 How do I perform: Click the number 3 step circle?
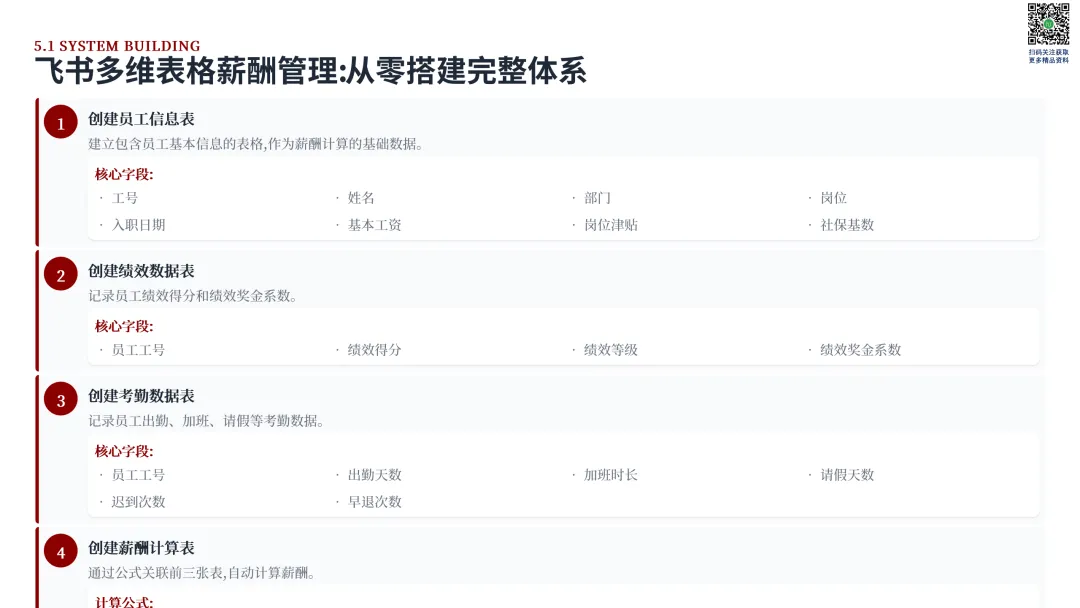(x=61, y=400)
